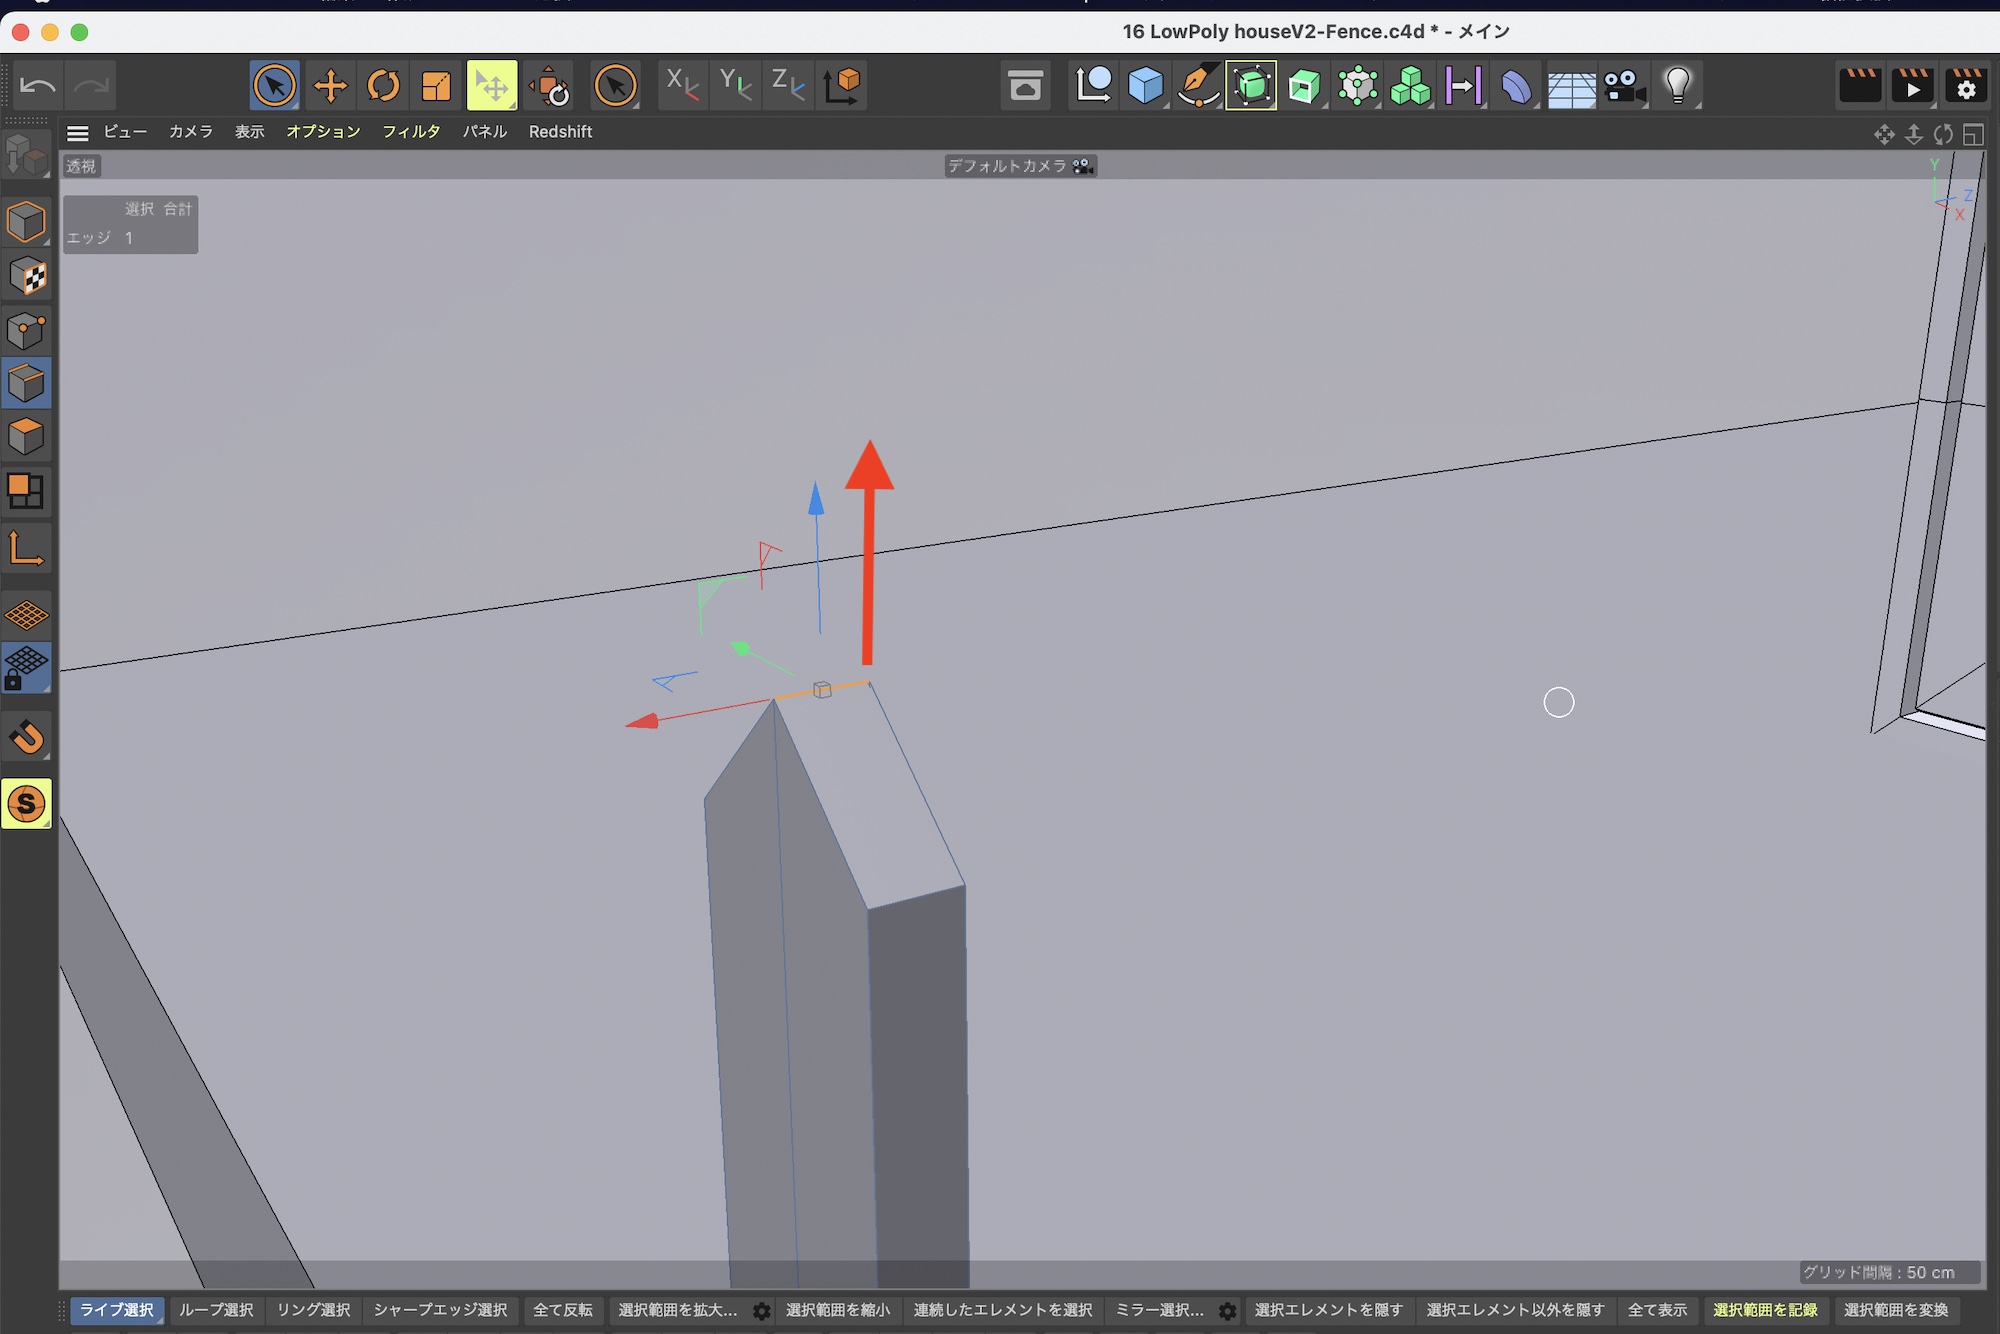Viewport: 2000px width, 1334px height.
Task: Toggle Y axis lock
Action: pyautogui.click(x=736, y=86)
